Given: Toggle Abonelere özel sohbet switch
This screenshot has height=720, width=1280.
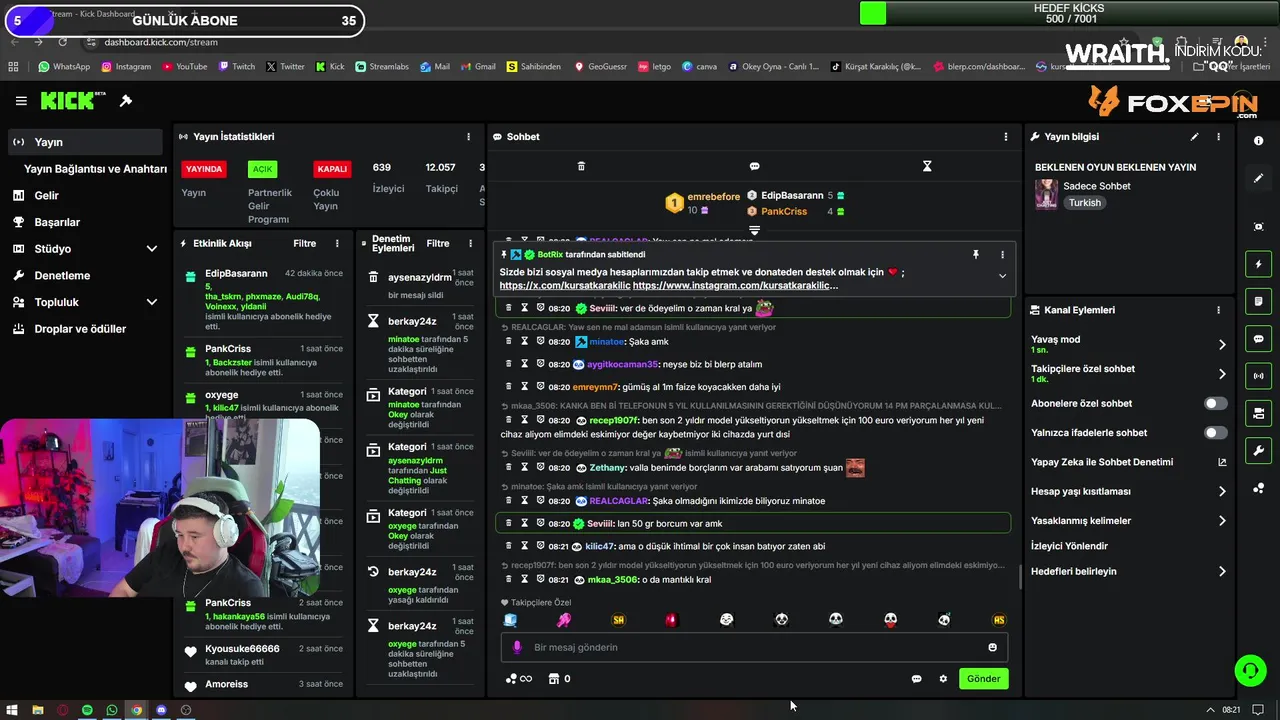Looking at the screenshot, I should [x=1215, y=404].
